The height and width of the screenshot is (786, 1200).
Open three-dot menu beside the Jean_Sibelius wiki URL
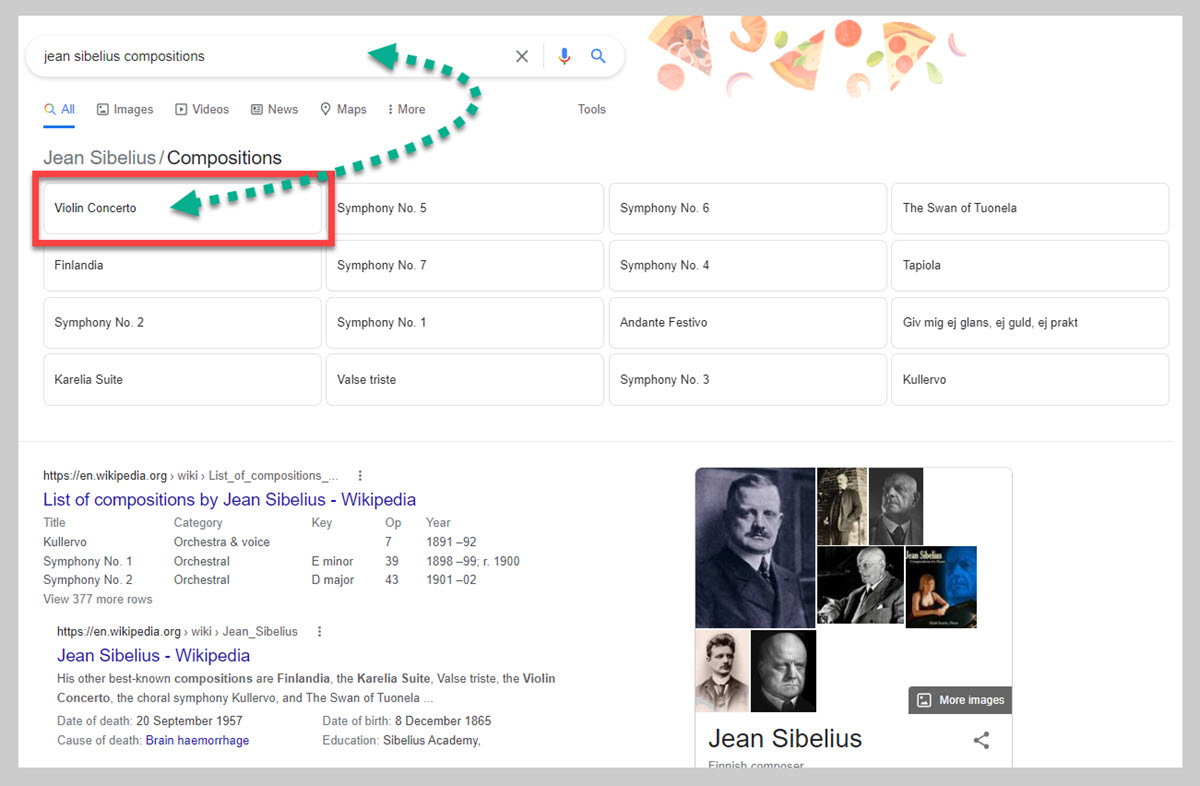coord(319,632)
